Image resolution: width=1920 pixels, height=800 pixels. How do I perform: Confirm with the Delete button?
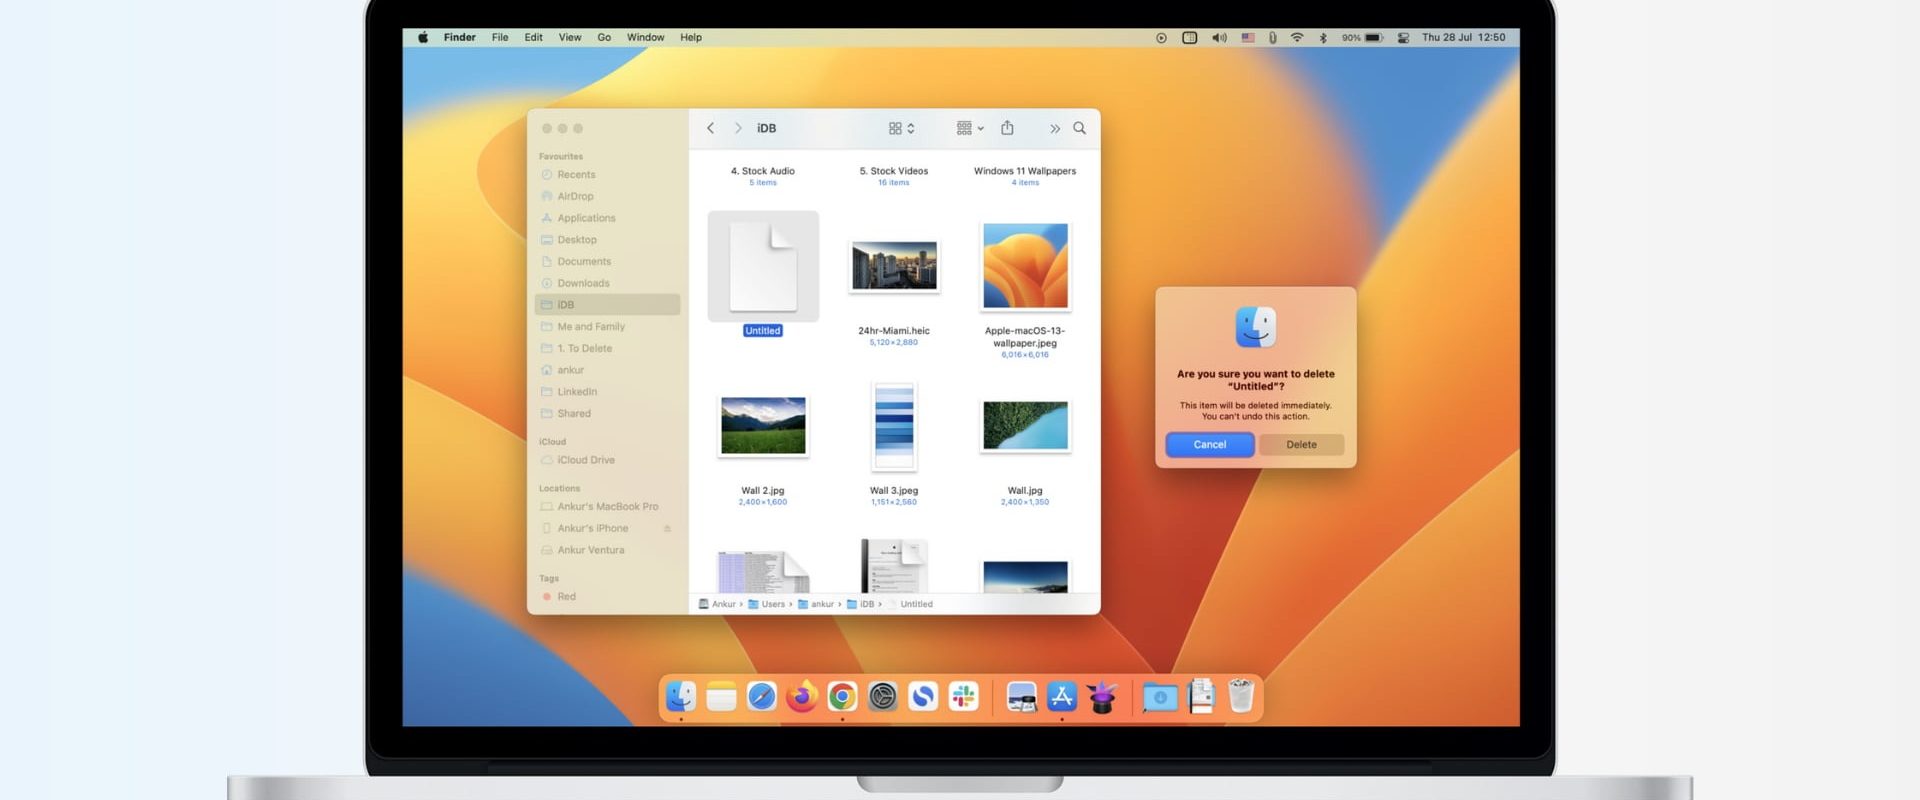tap(1301, 445)
